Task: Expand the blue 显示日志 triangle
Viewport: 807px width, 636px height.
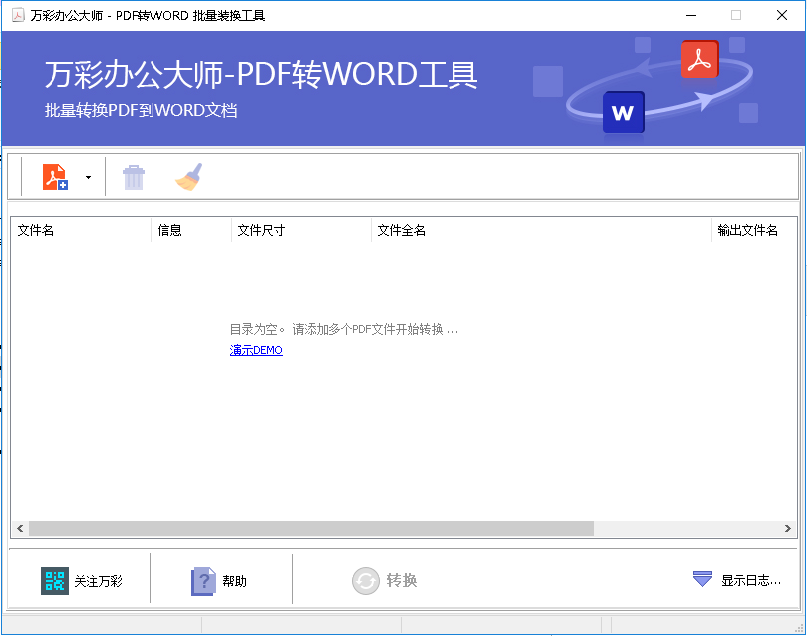Action: pos(701,578)
